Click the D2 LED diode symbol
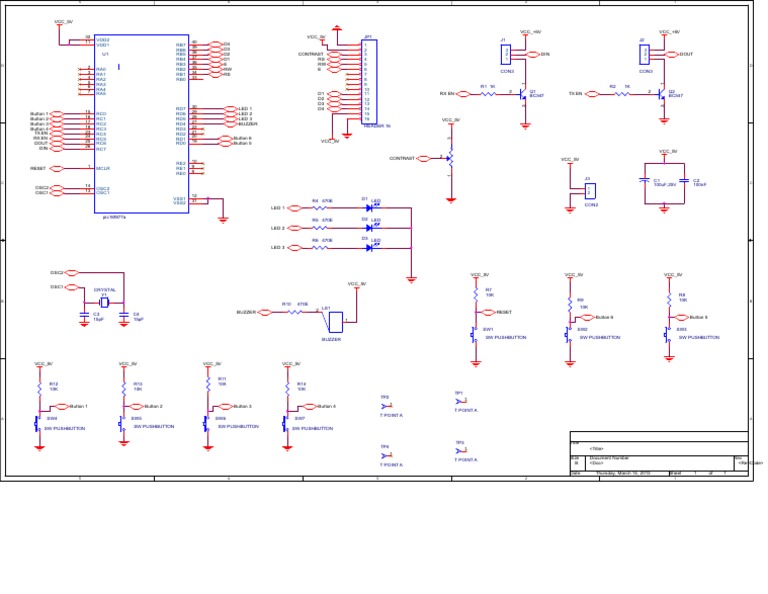Screen dimensions: 768x594 tap(371, 228)
